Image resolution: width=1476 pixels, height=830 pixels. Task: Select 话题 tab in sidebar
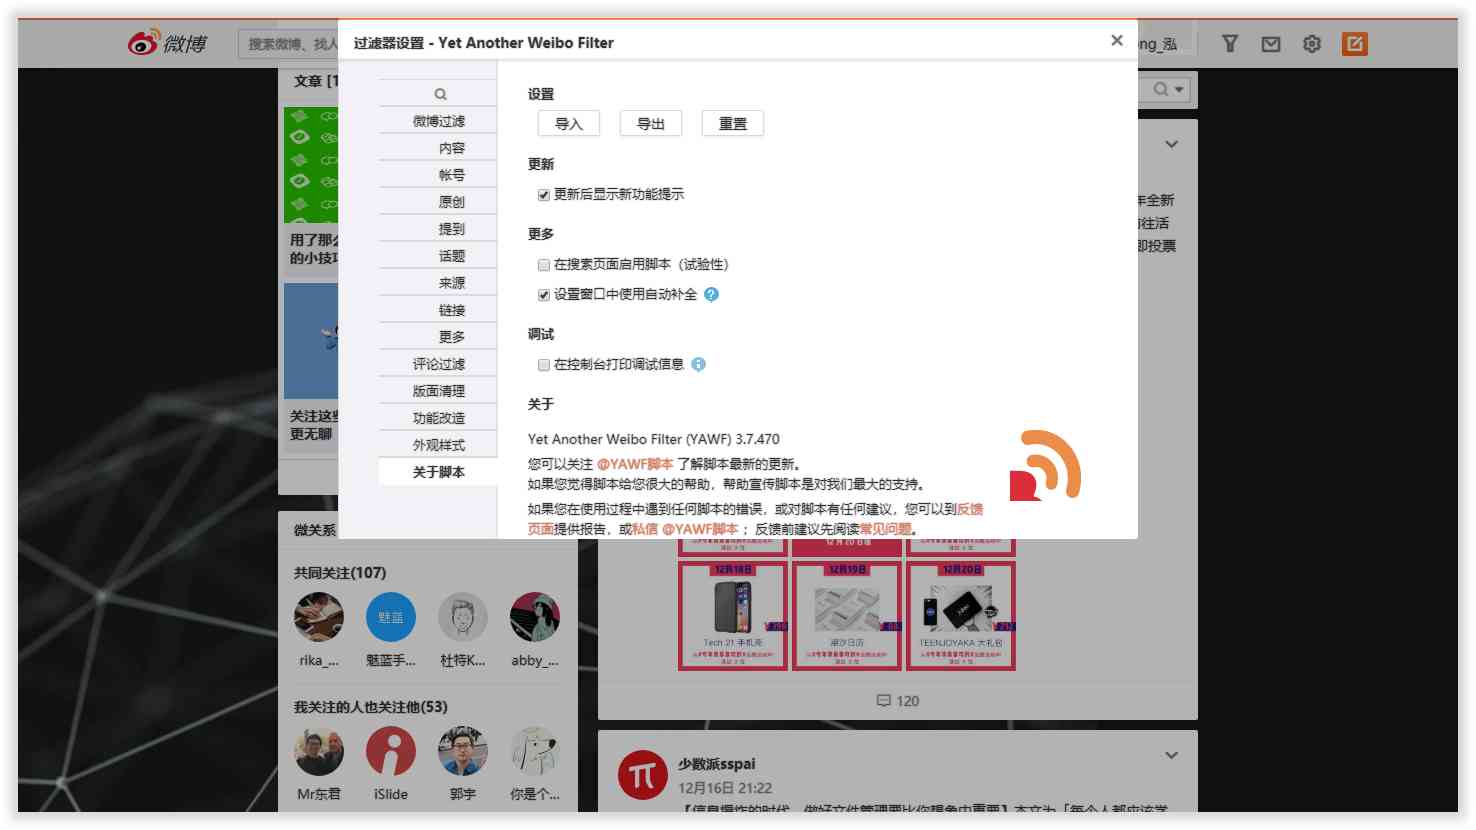click(438, 256)
